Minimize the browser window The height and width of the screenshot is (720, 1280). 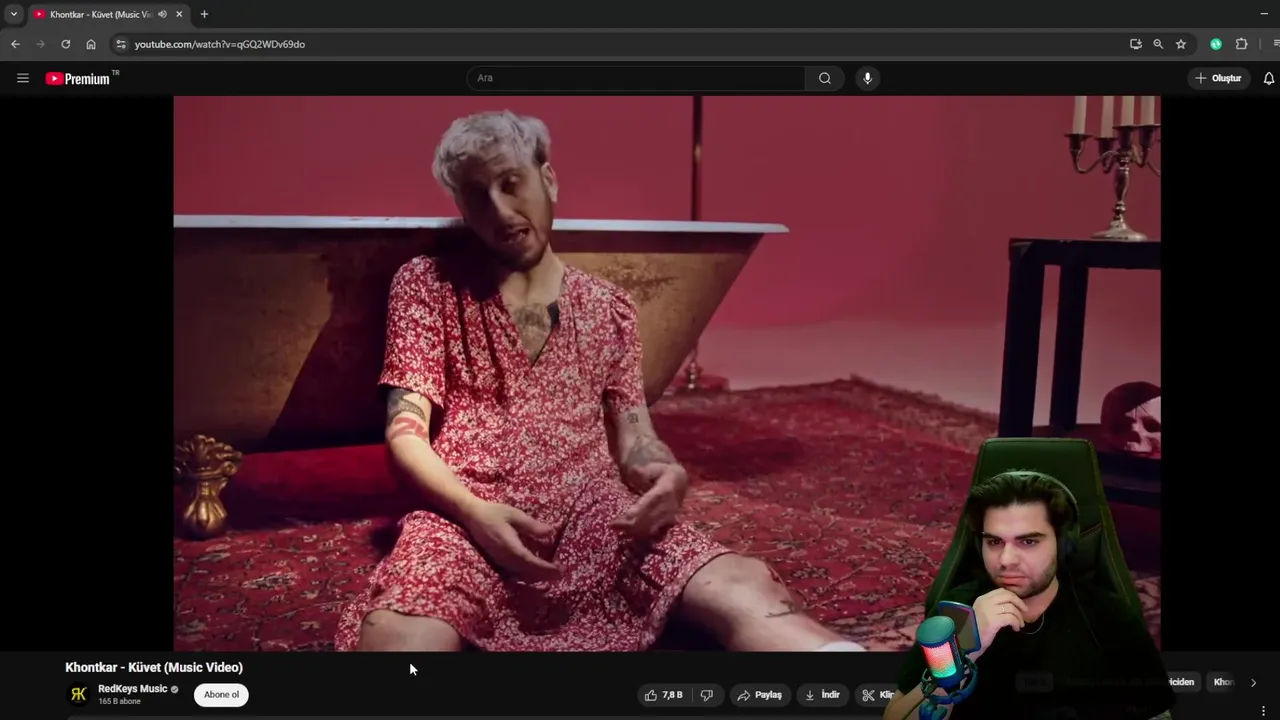point(1264,14)
